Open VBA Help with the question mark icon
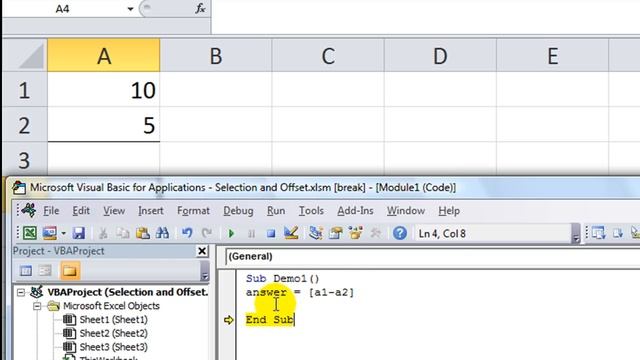 (x=400, y=233)
